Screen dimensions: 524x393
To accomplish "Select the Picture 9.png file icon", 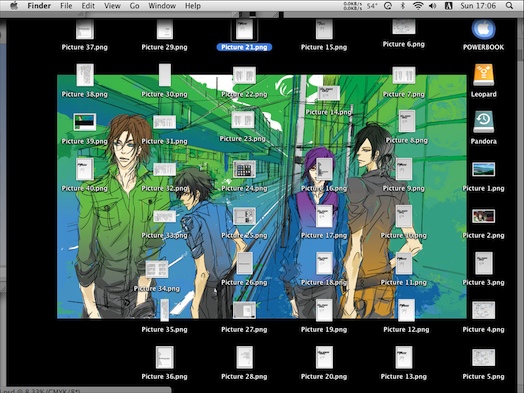I will pyautogui.click(x=404, y=169).
